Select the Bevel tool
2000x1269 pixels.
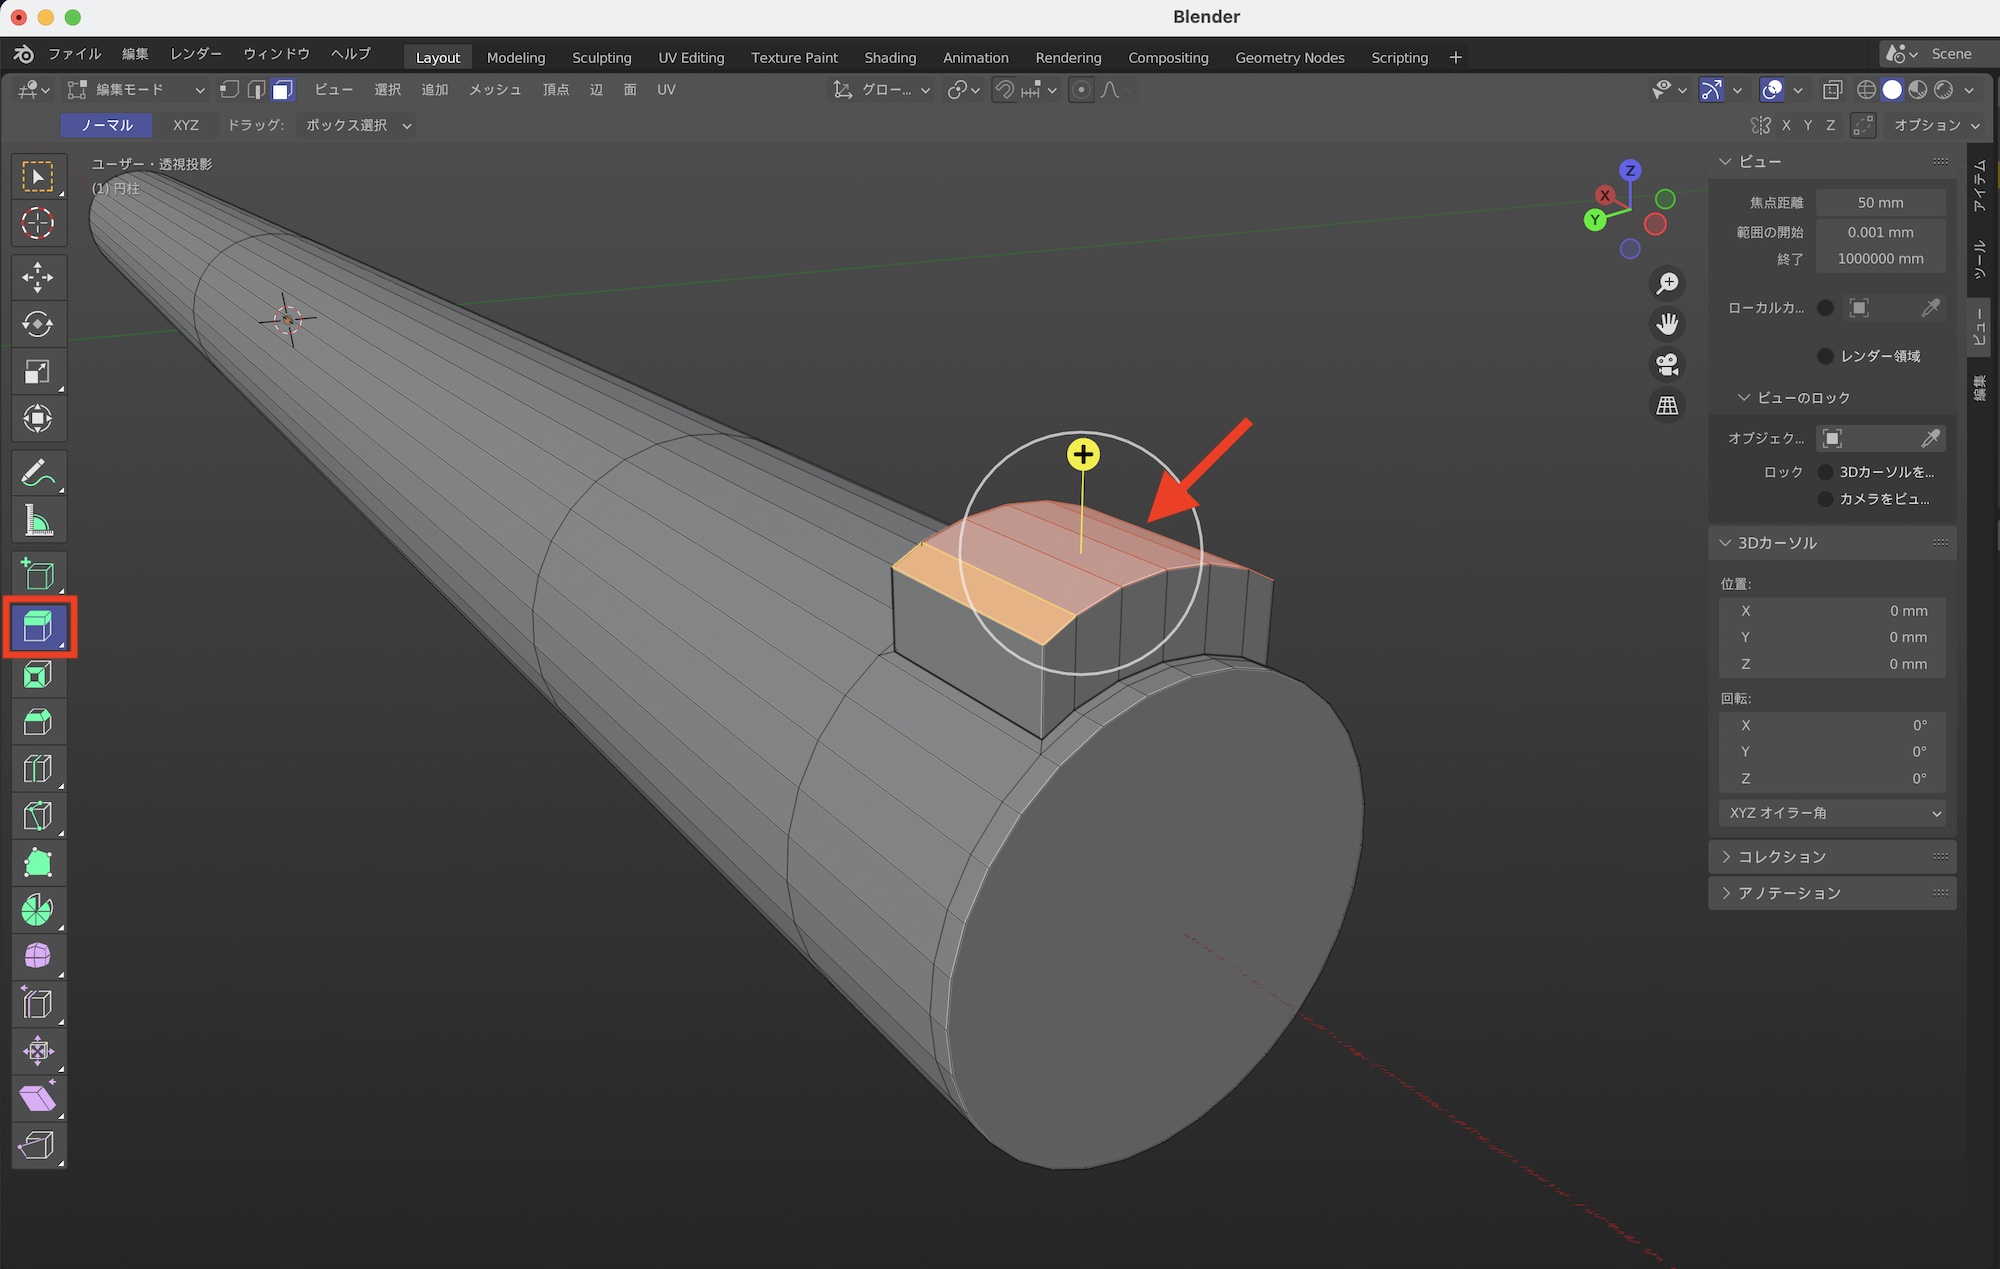tap(38, 722)
